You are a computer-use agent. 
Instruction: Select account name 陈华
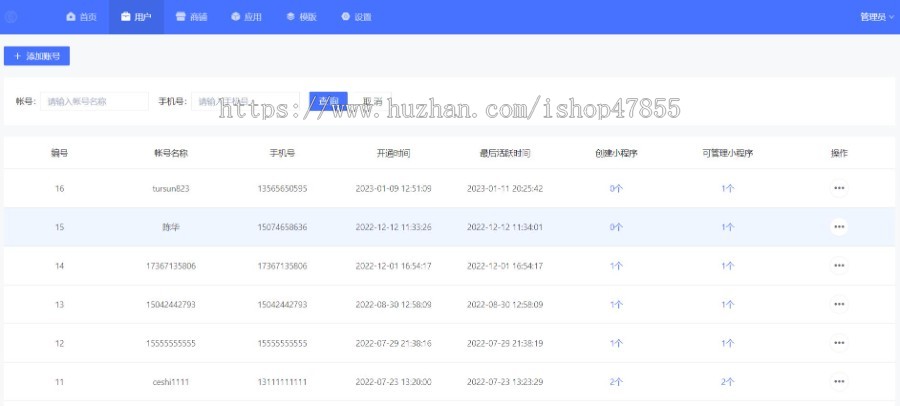[x=170, y=227]
